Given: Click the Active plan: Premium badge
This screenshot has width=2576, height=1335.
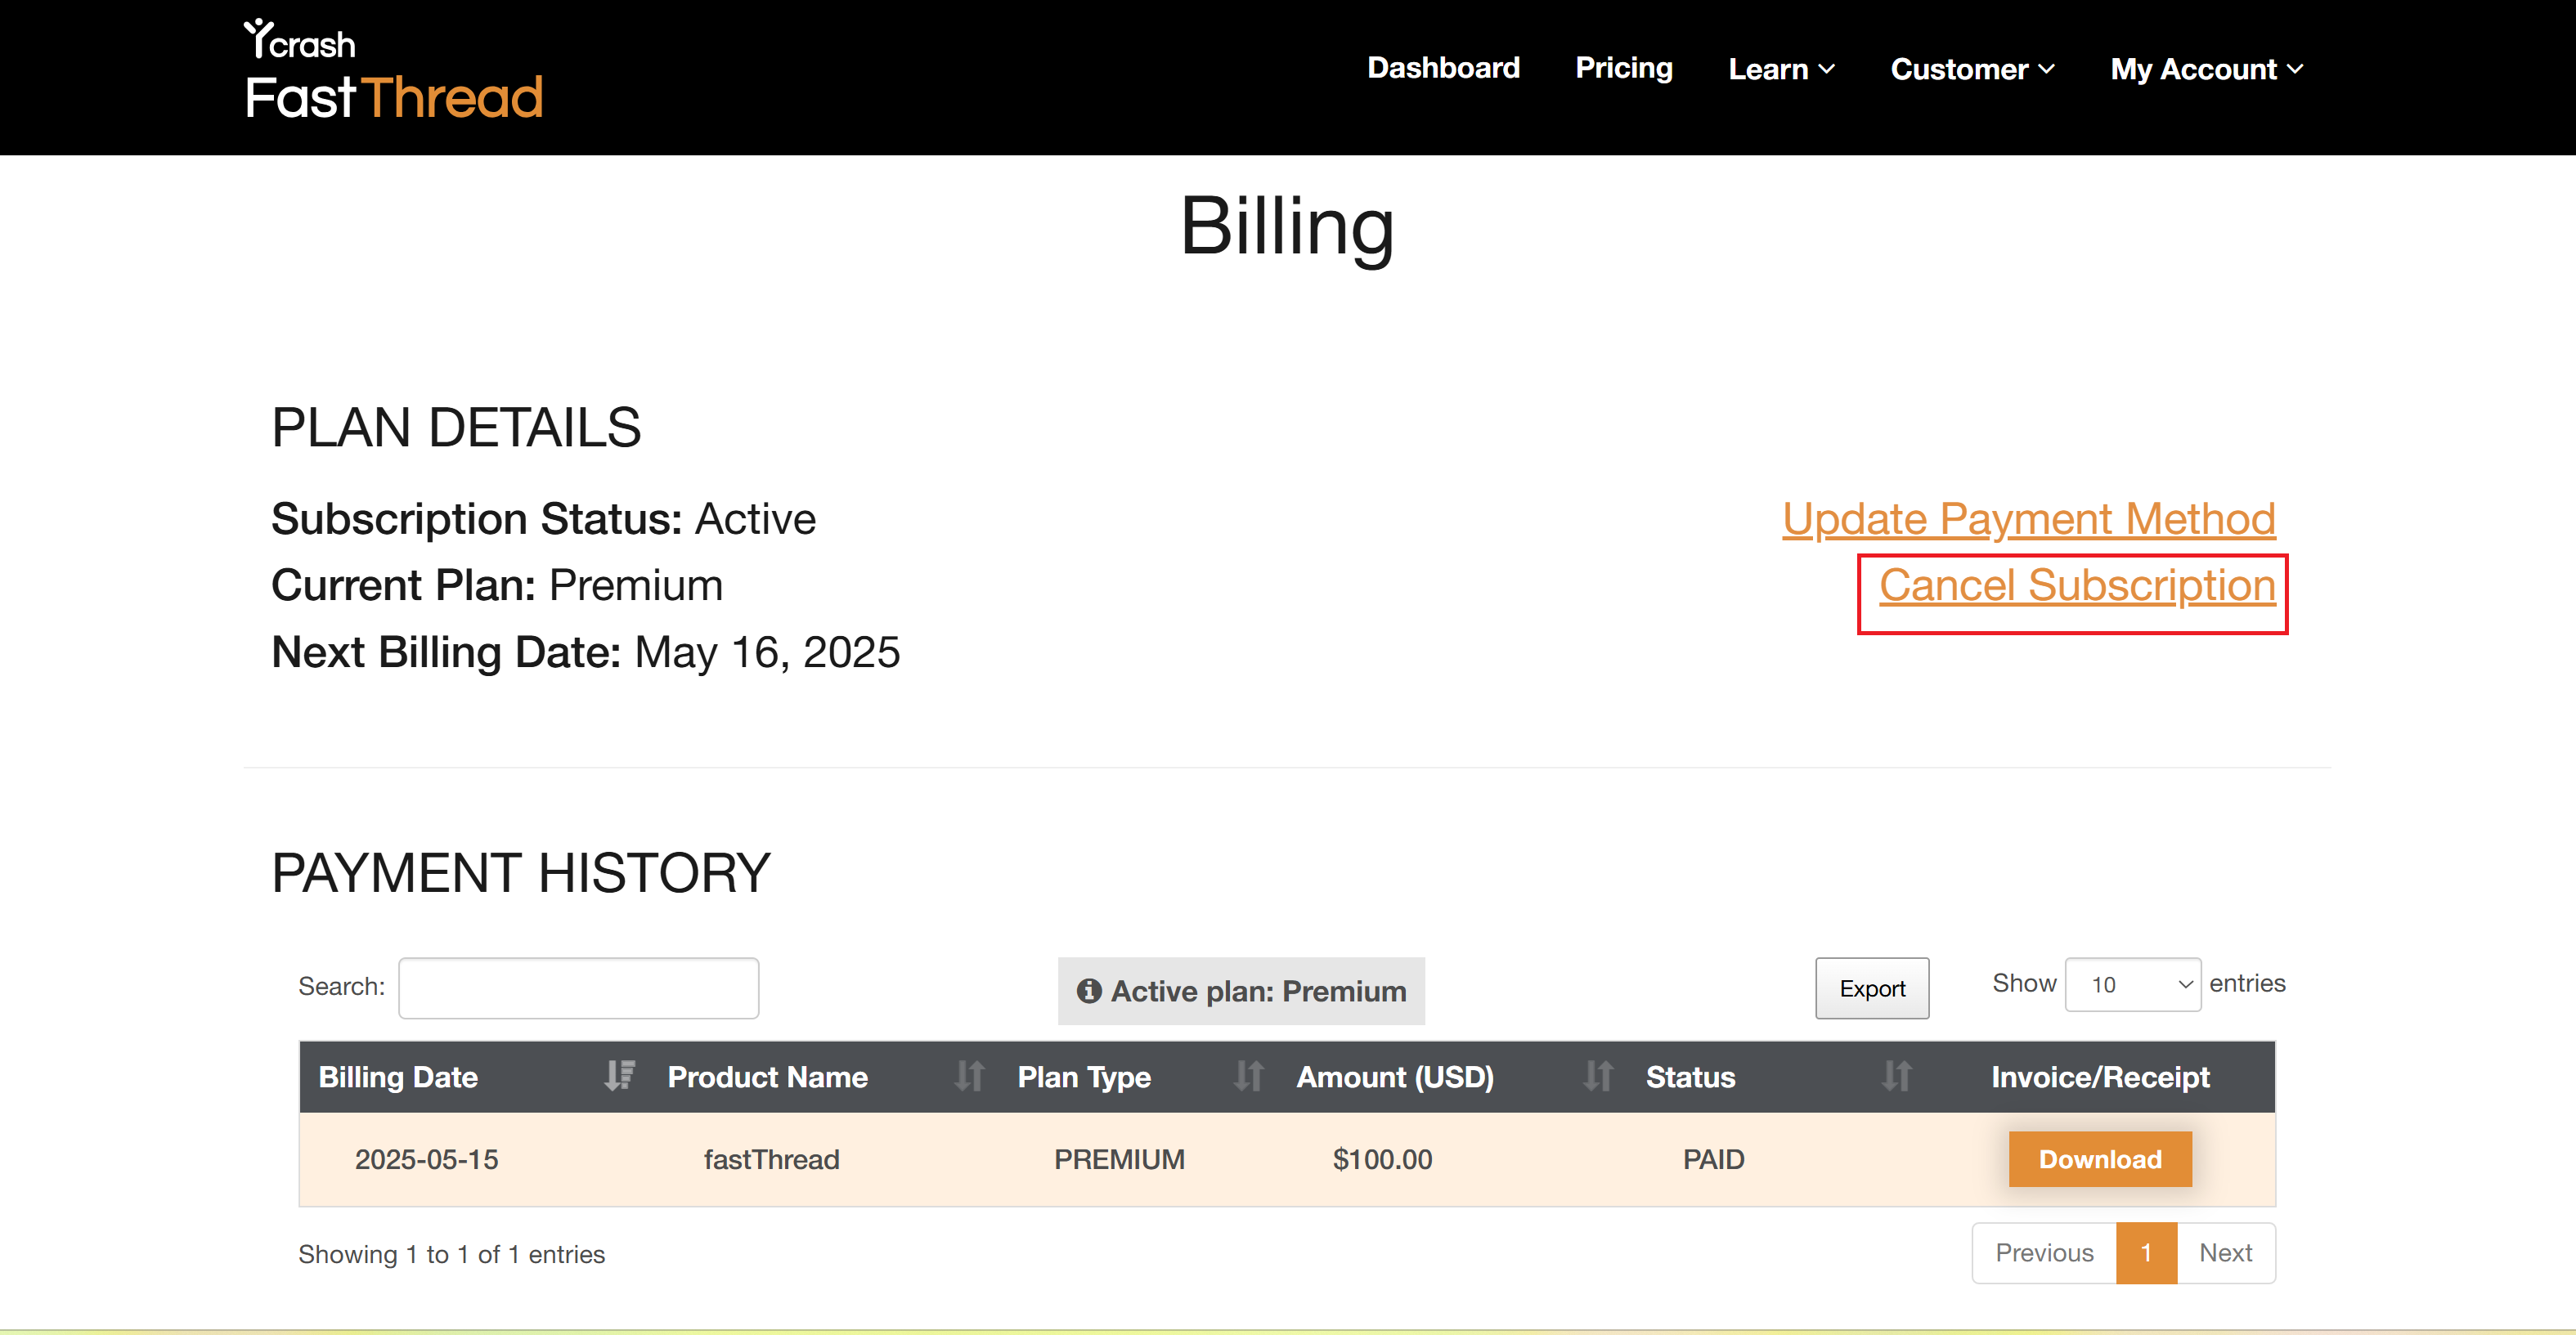Looking at the screenshot, I should click(1241, 991).
